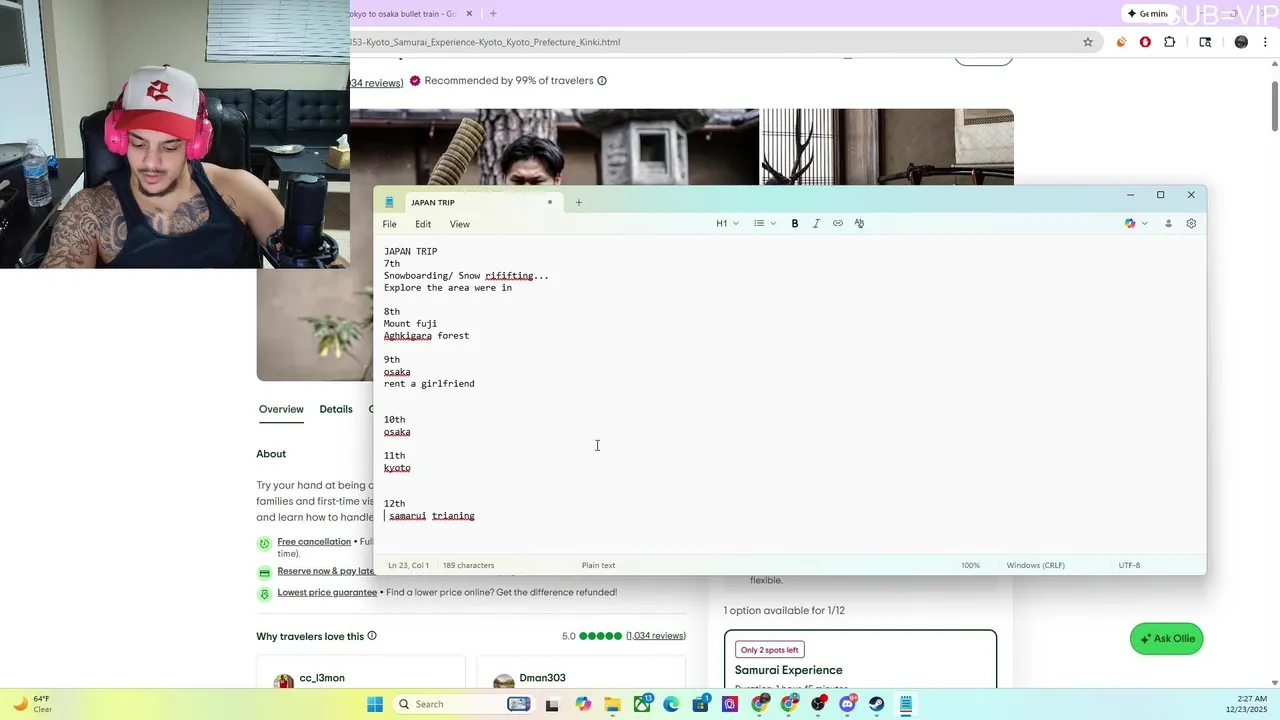Switch to the Overview tab on webpage
Screen dimensions: 1280x720
(x=281, y=409)
